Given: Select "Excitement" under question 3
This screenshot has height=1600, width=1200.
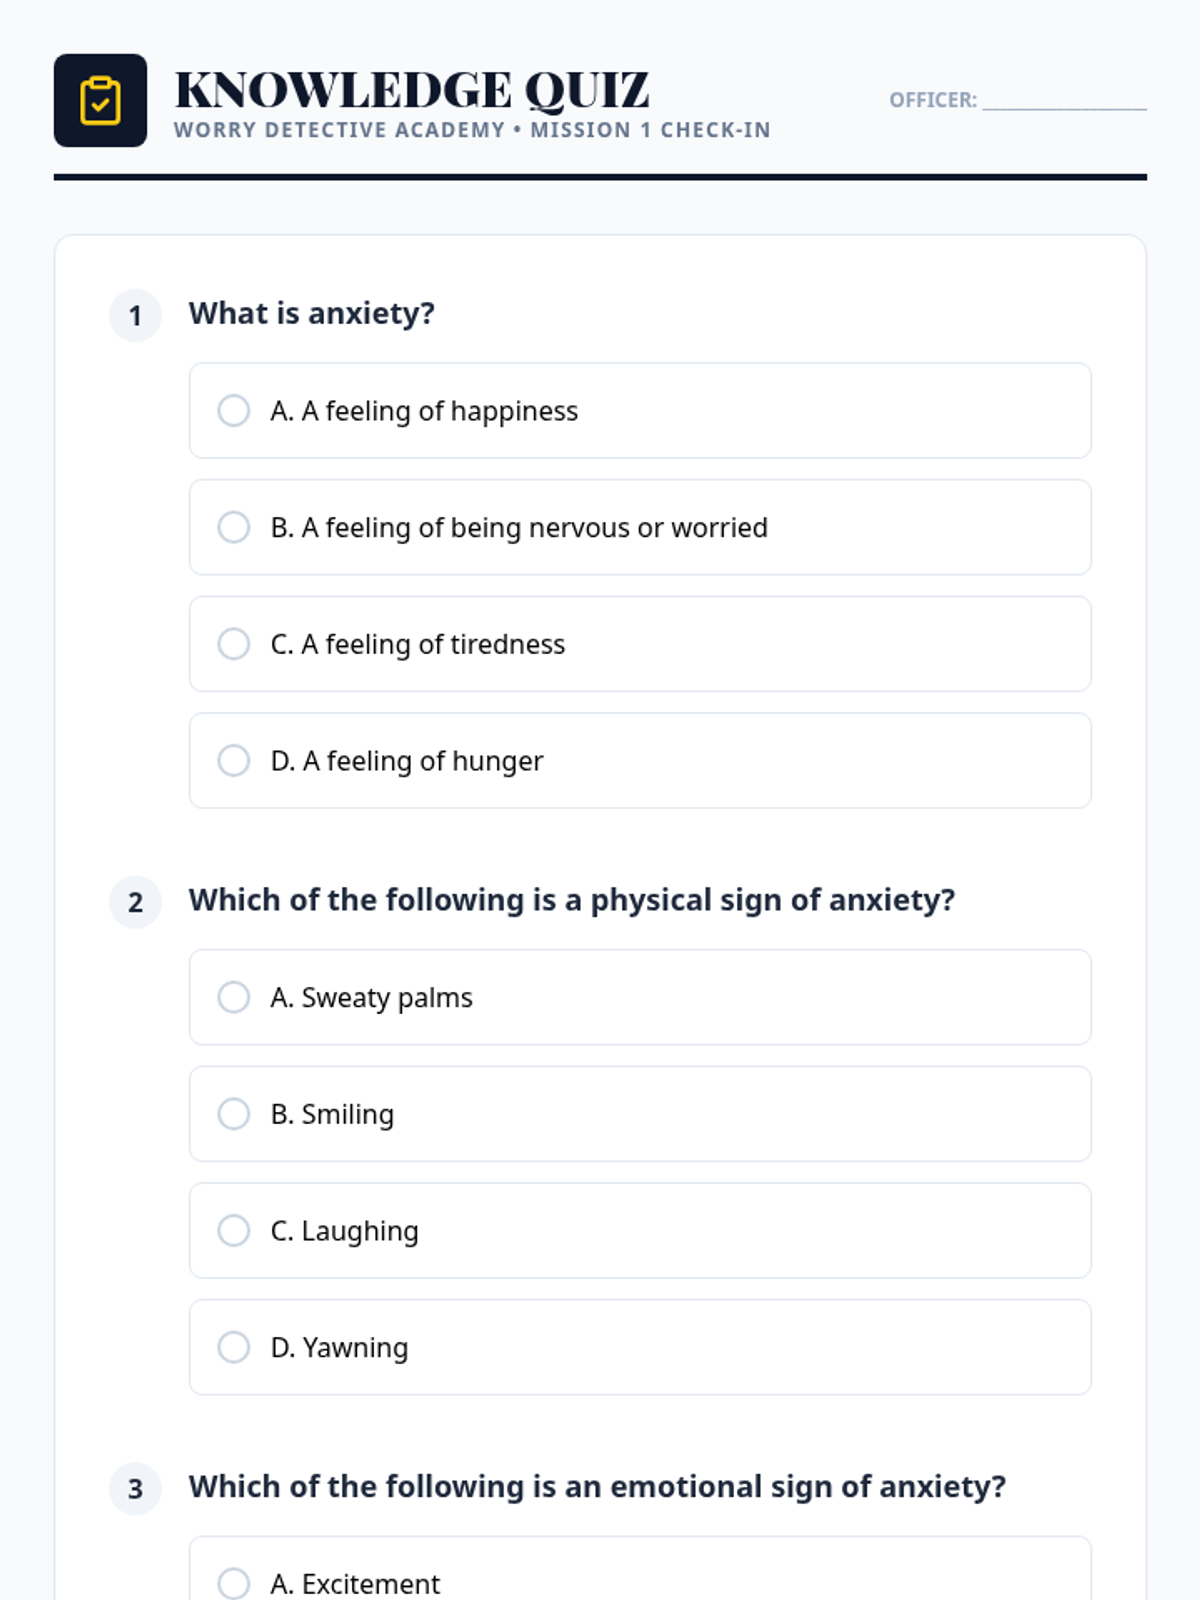Looking at the screenshot, I should tap(234, 1583).
